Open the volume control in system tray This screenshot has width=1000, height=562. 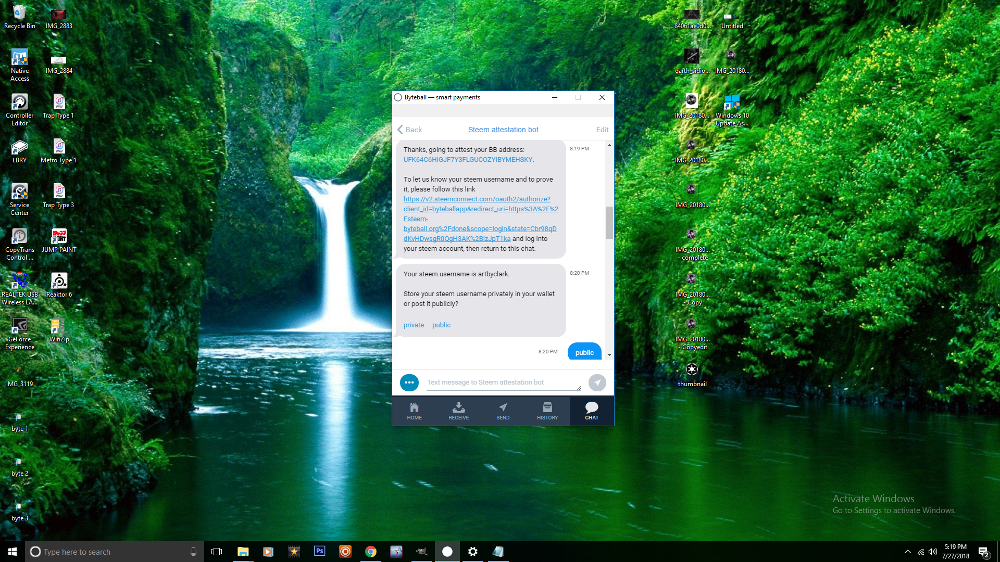[933, 552]
